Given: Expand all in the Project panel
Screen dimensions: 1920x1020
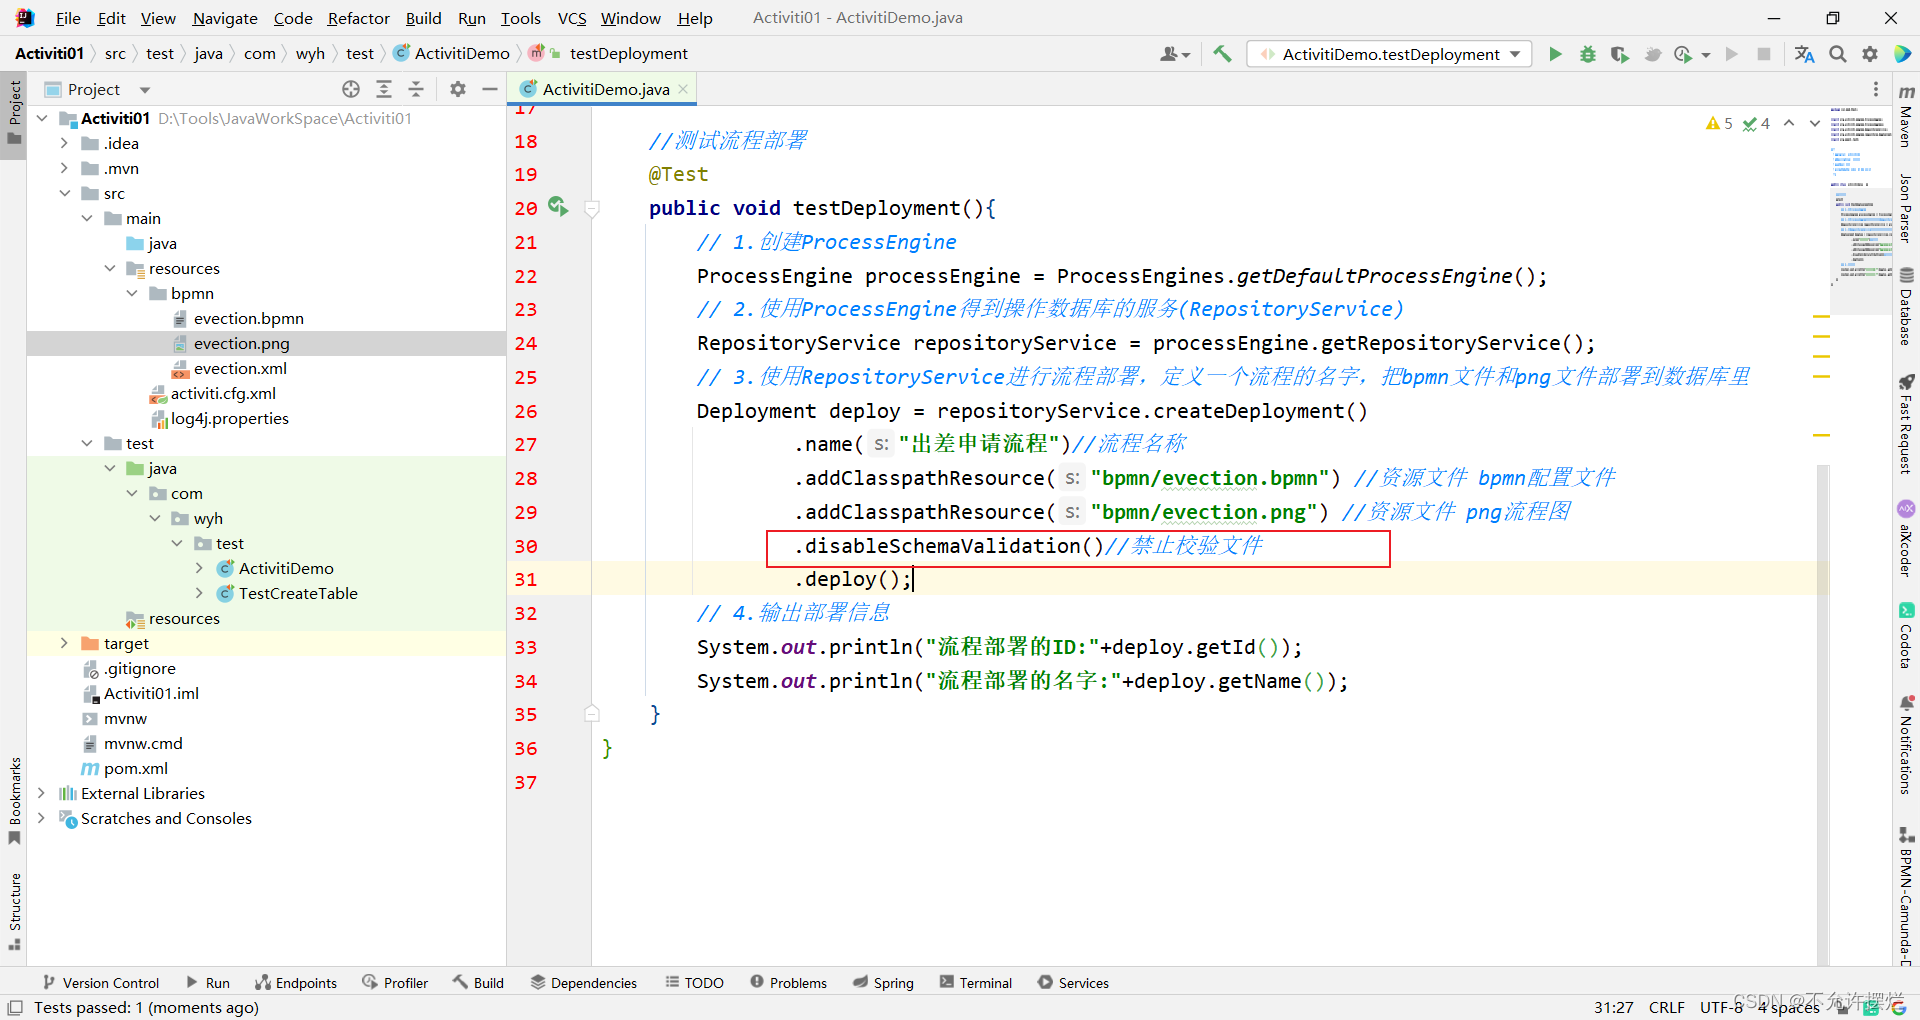Looking at the screenshot, I should click(x=384, y=89).
